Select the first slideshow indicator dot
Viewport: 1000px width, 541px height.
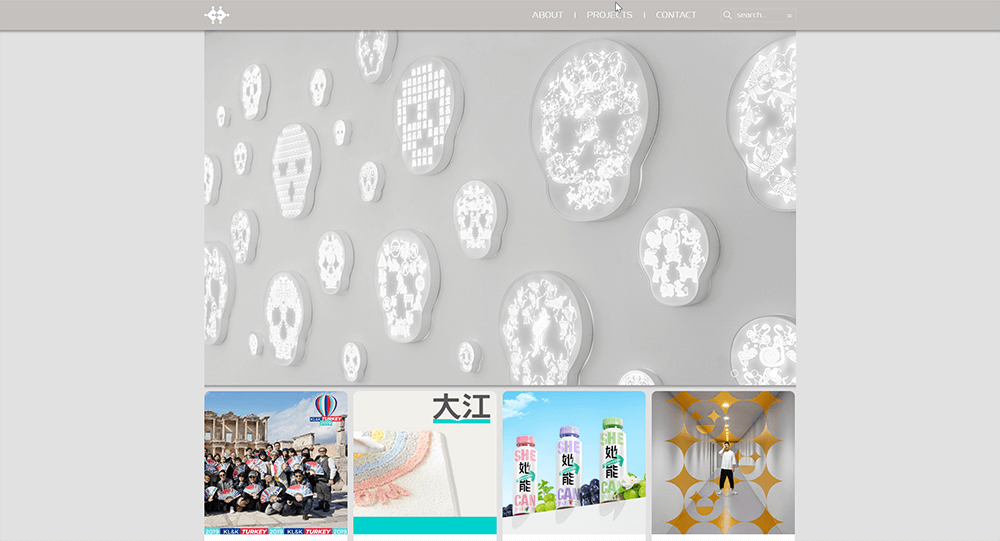(734, 373)
